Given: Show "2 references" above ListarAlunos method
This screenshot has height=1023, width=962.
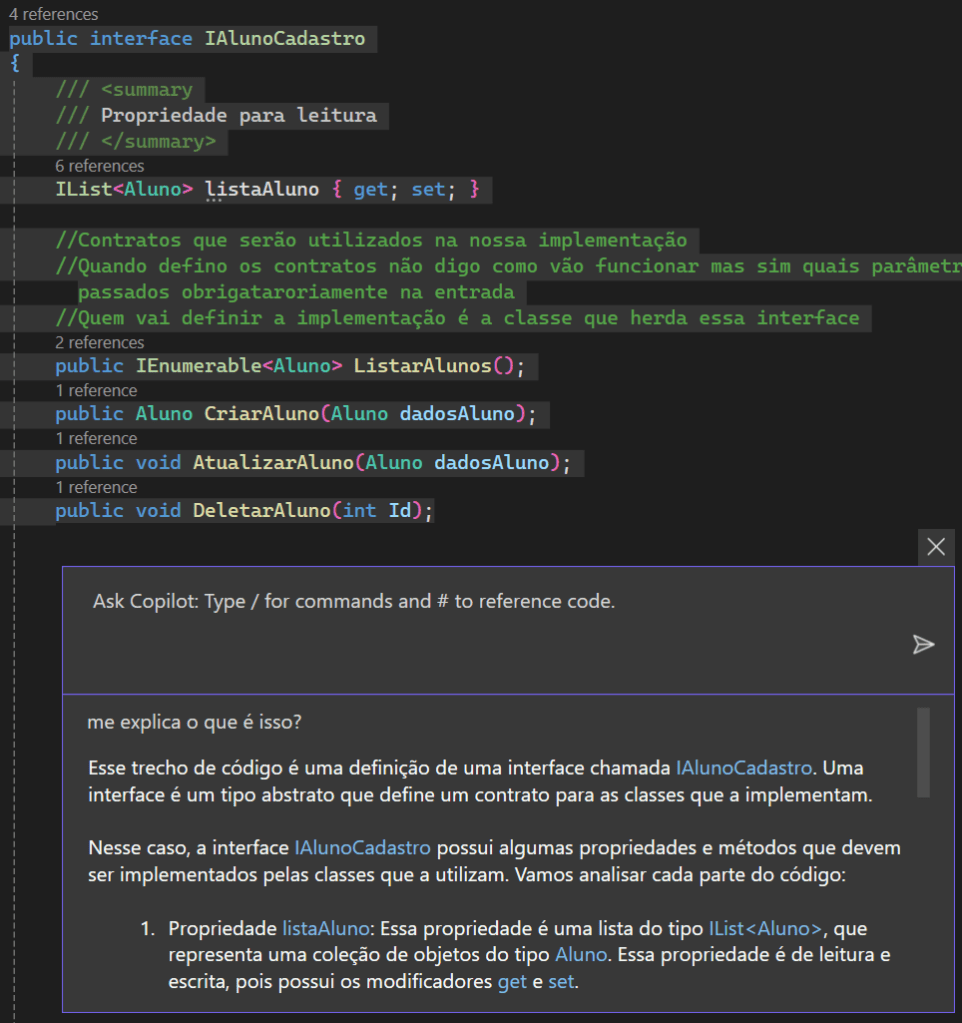Looking at the screenshot, I should [99, 342].
